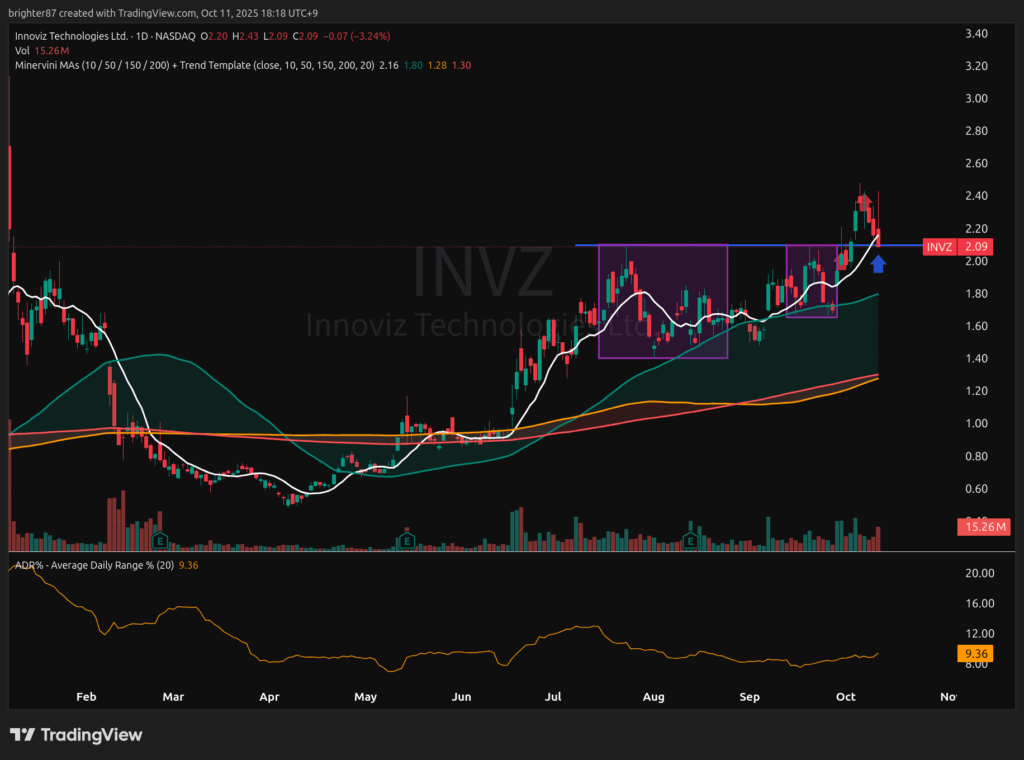Click the red up arrow above October candles
Viewport: 1024px width, 760px height.
(863, 203)
